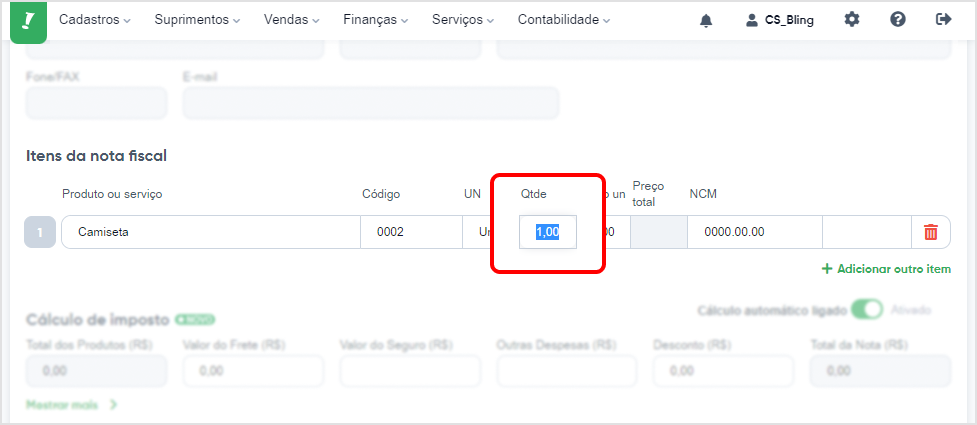Click the Desconto field

tap(724, 371)
